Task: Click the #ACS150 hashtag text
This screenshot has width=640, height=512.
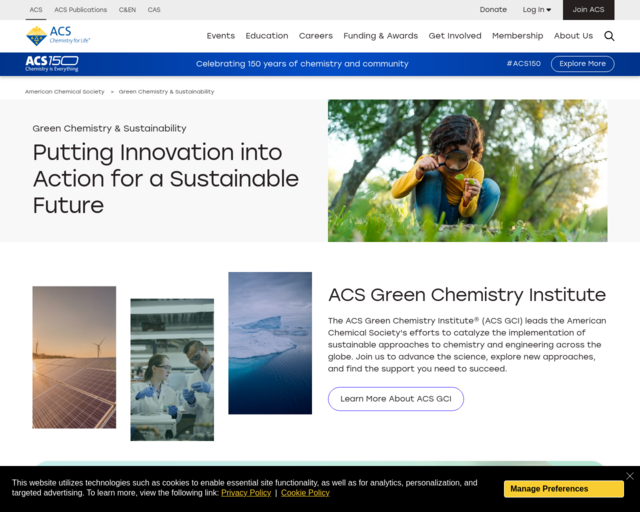Action: point(524,64)
